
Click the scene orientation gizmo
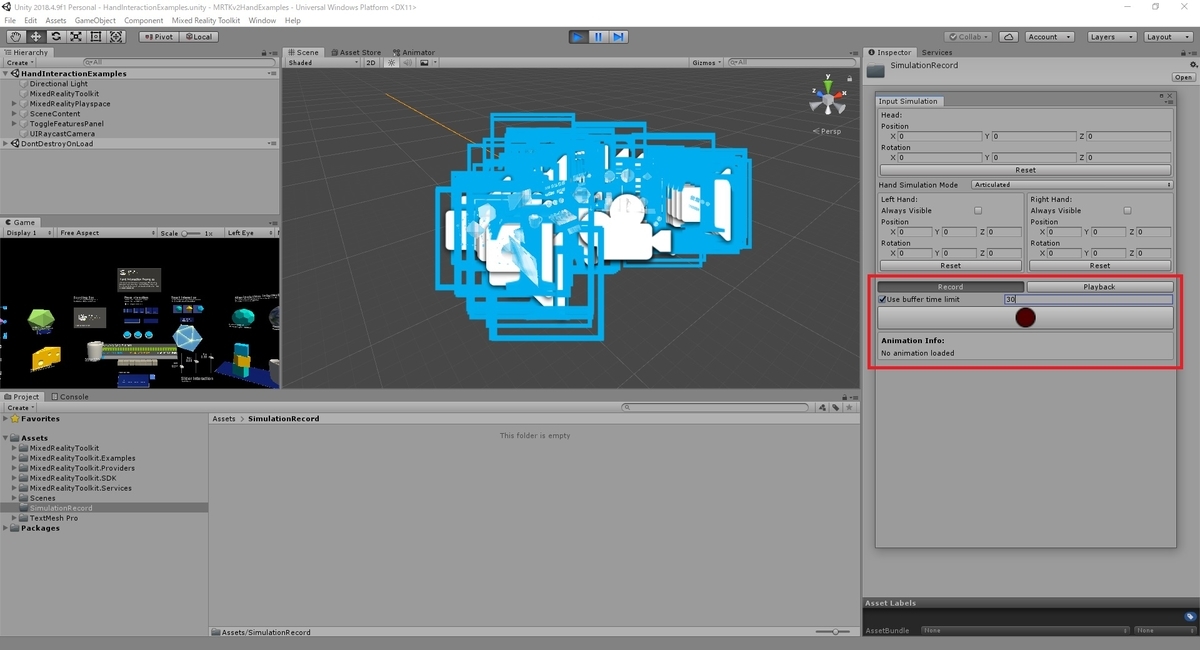[827, 98]
